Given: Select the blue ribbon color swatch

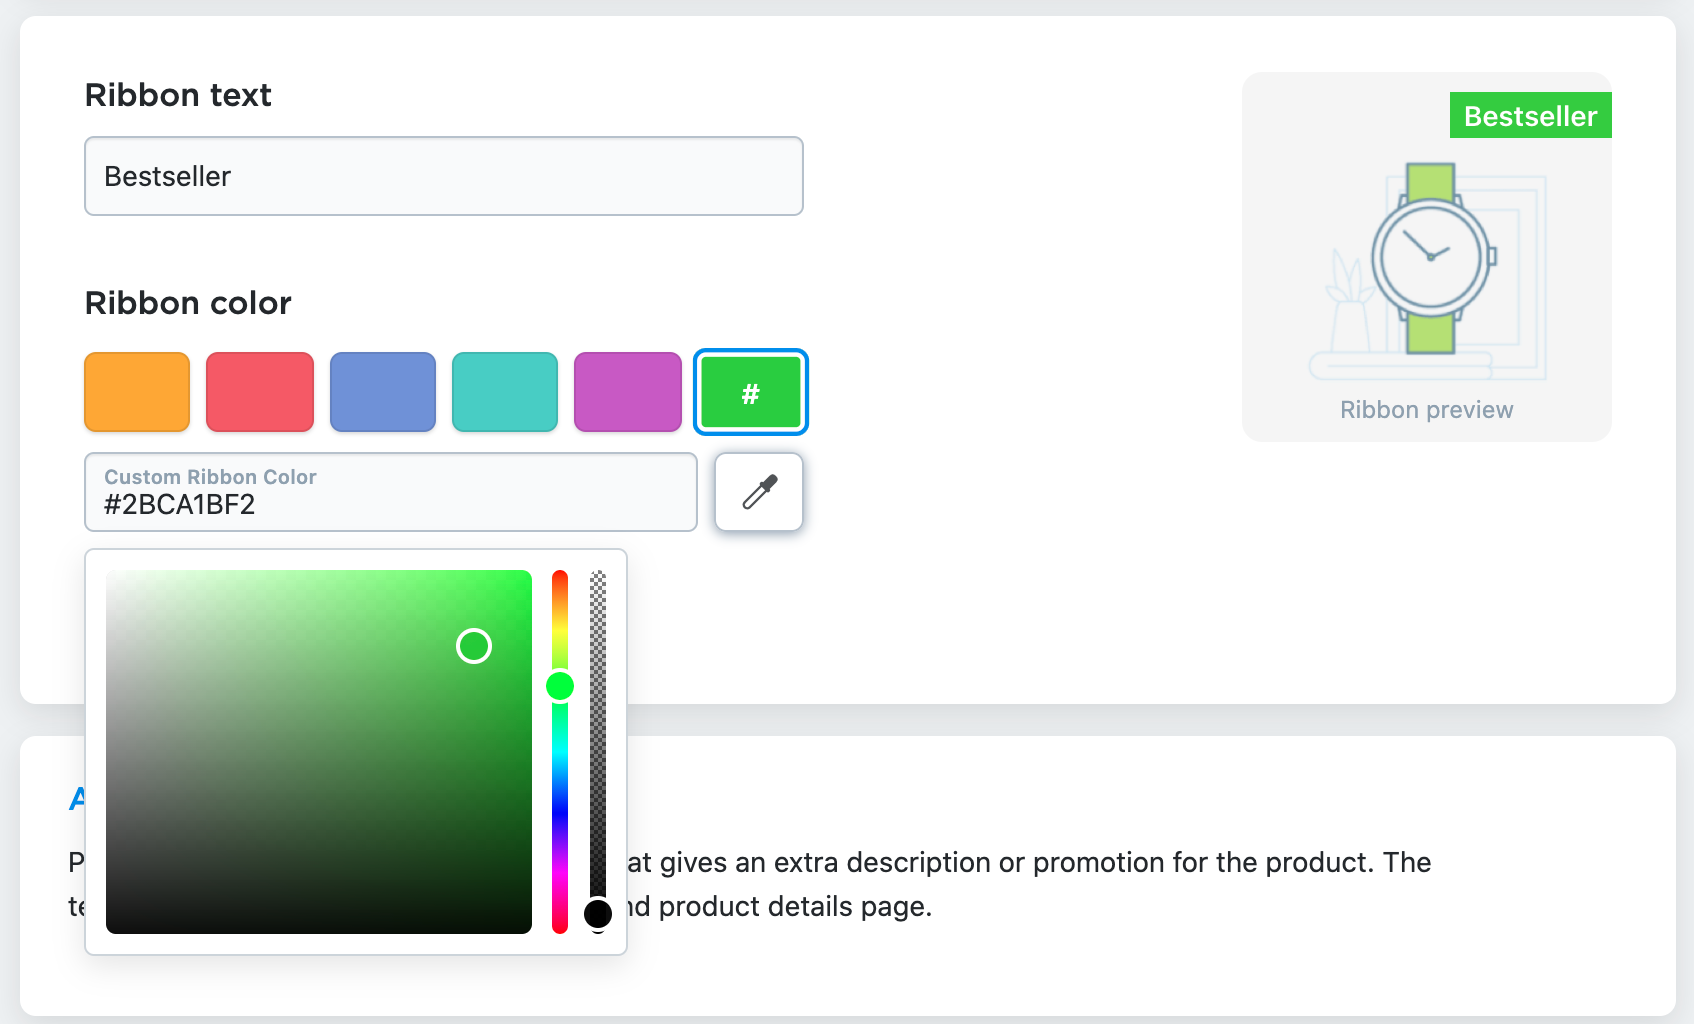Looking at the screenshot, I should (x=382, y=392).
